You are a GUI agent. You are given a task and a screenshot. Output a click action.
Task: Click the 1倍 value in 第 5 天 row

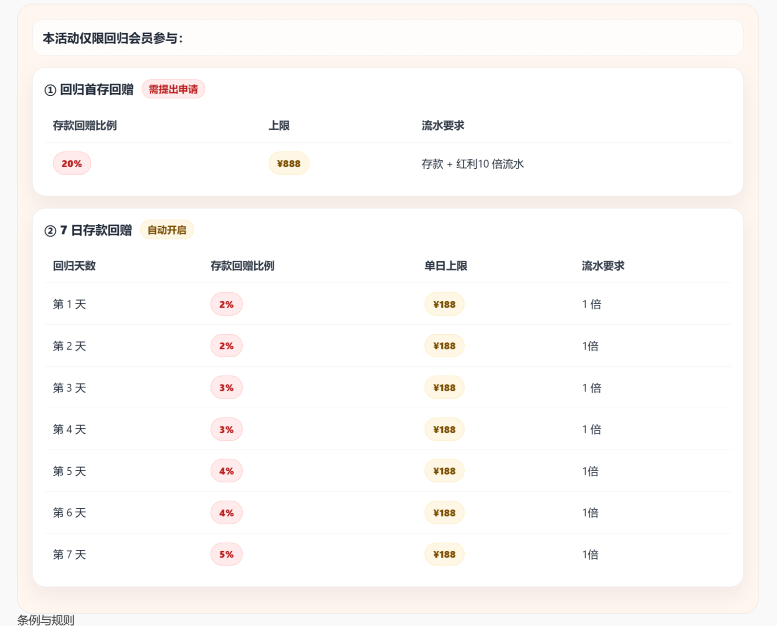pyautogui.click(x=590, y=471)
